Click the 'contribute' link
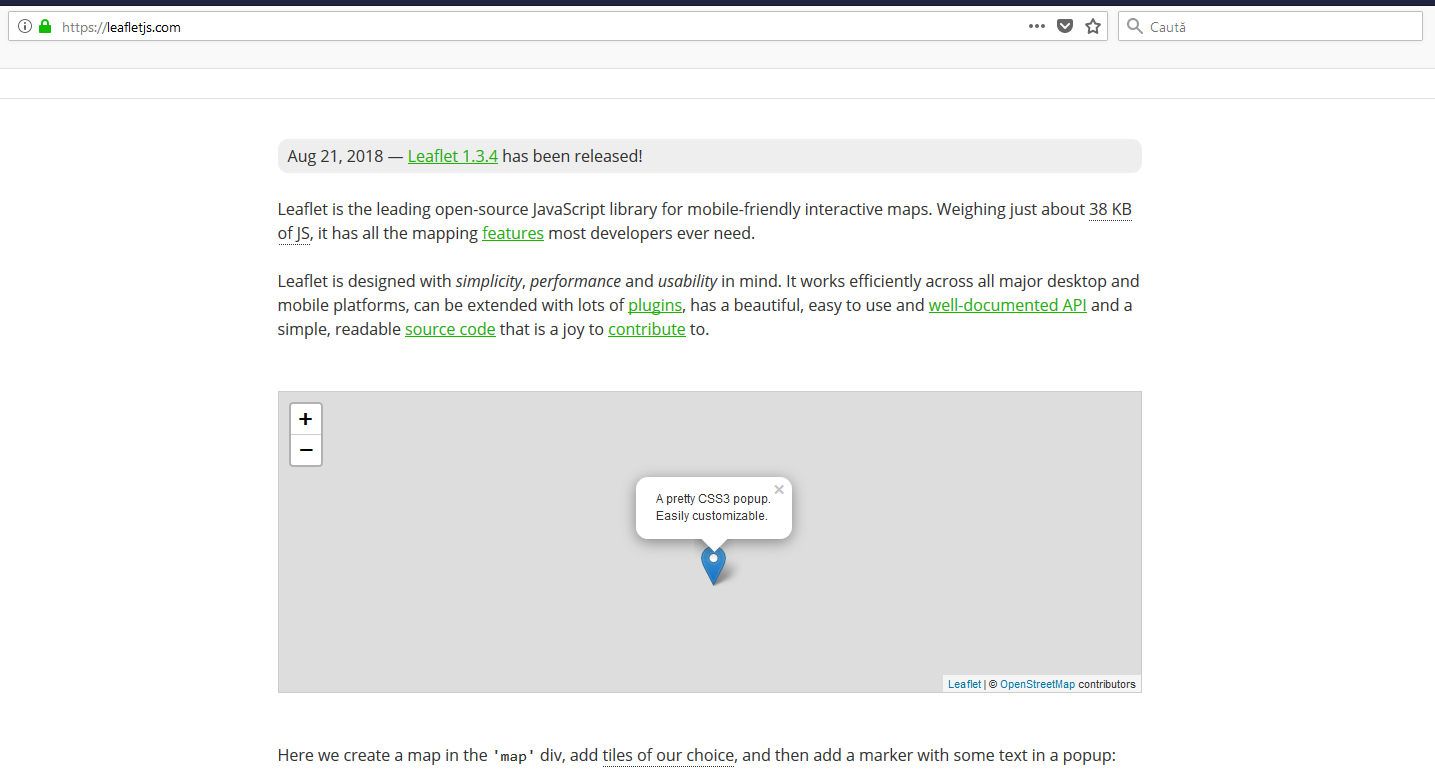The width and height of the screenshot is (1435, 781). click(646, 328)
